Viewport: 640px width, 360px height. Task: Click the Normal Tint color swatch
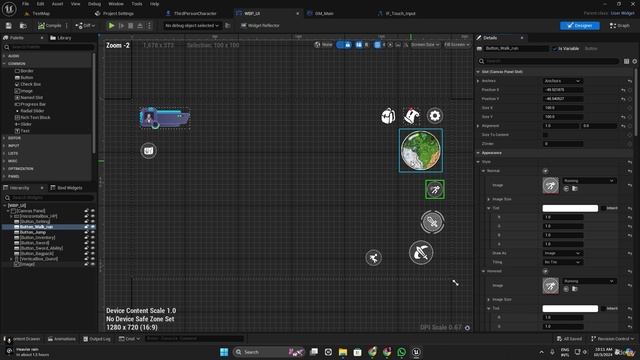point(570,209)
